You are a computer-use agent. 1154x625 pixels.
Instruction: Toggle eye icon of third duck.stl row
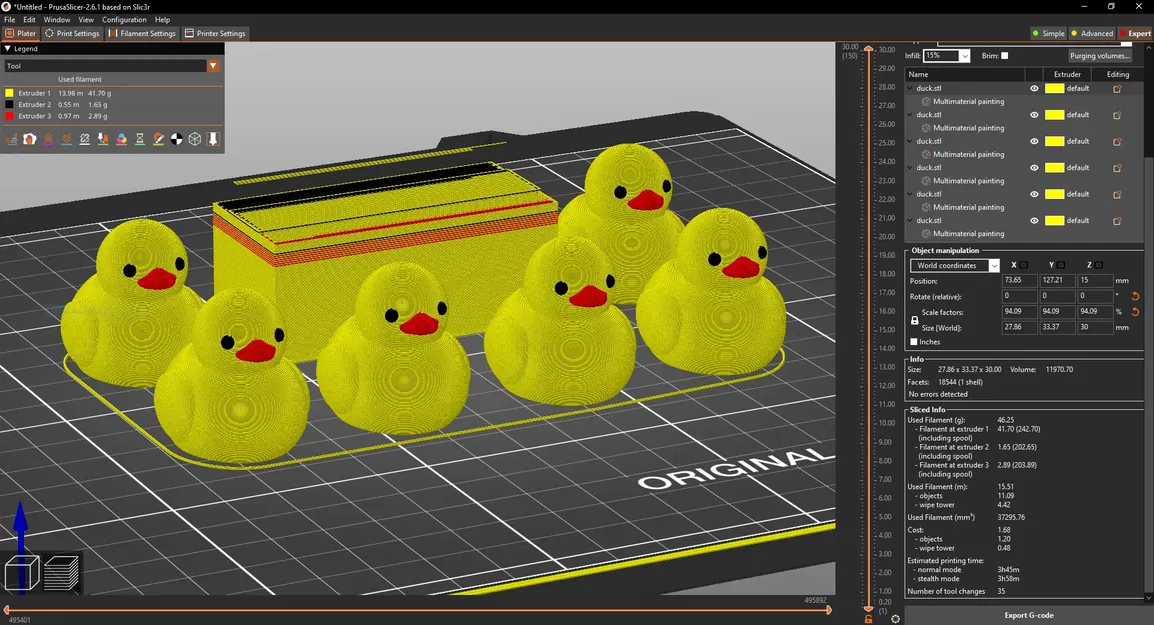1034,141
